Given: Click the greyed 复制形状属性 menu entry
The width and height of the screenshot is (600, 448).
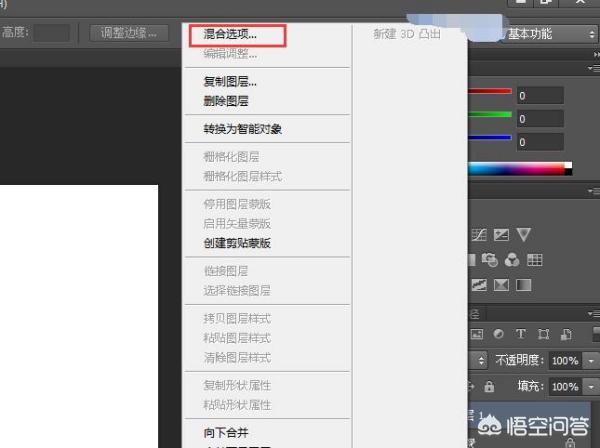Looking at the screenshot, I should click(237, 386).
